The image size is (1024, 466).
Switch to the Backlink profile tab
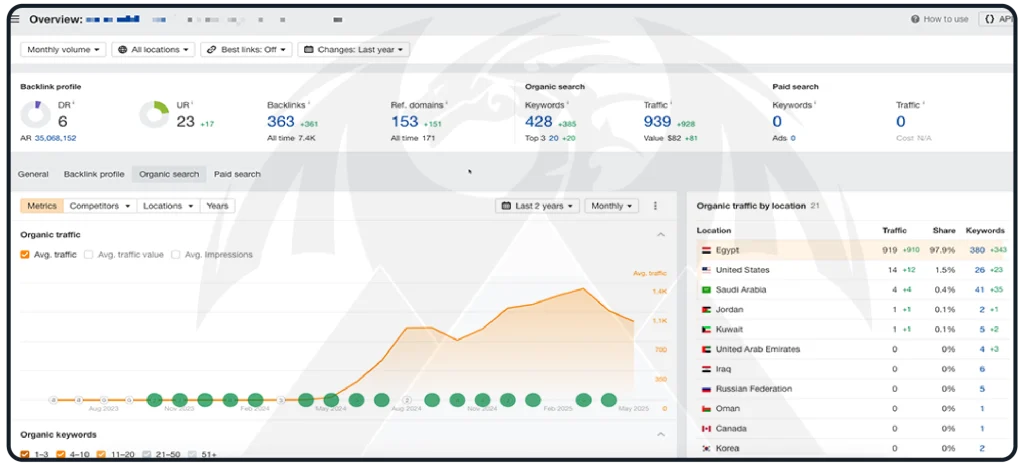(94, 174)
